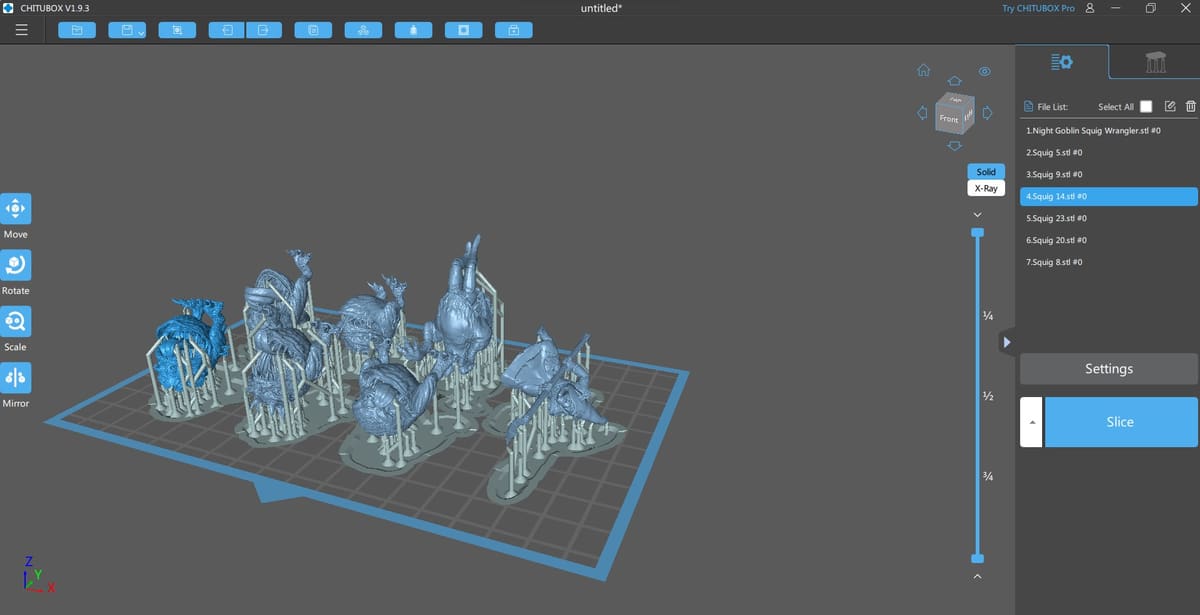
Task: Click the Dig Hole toolbar icon
Action: [x=513, y=30]
